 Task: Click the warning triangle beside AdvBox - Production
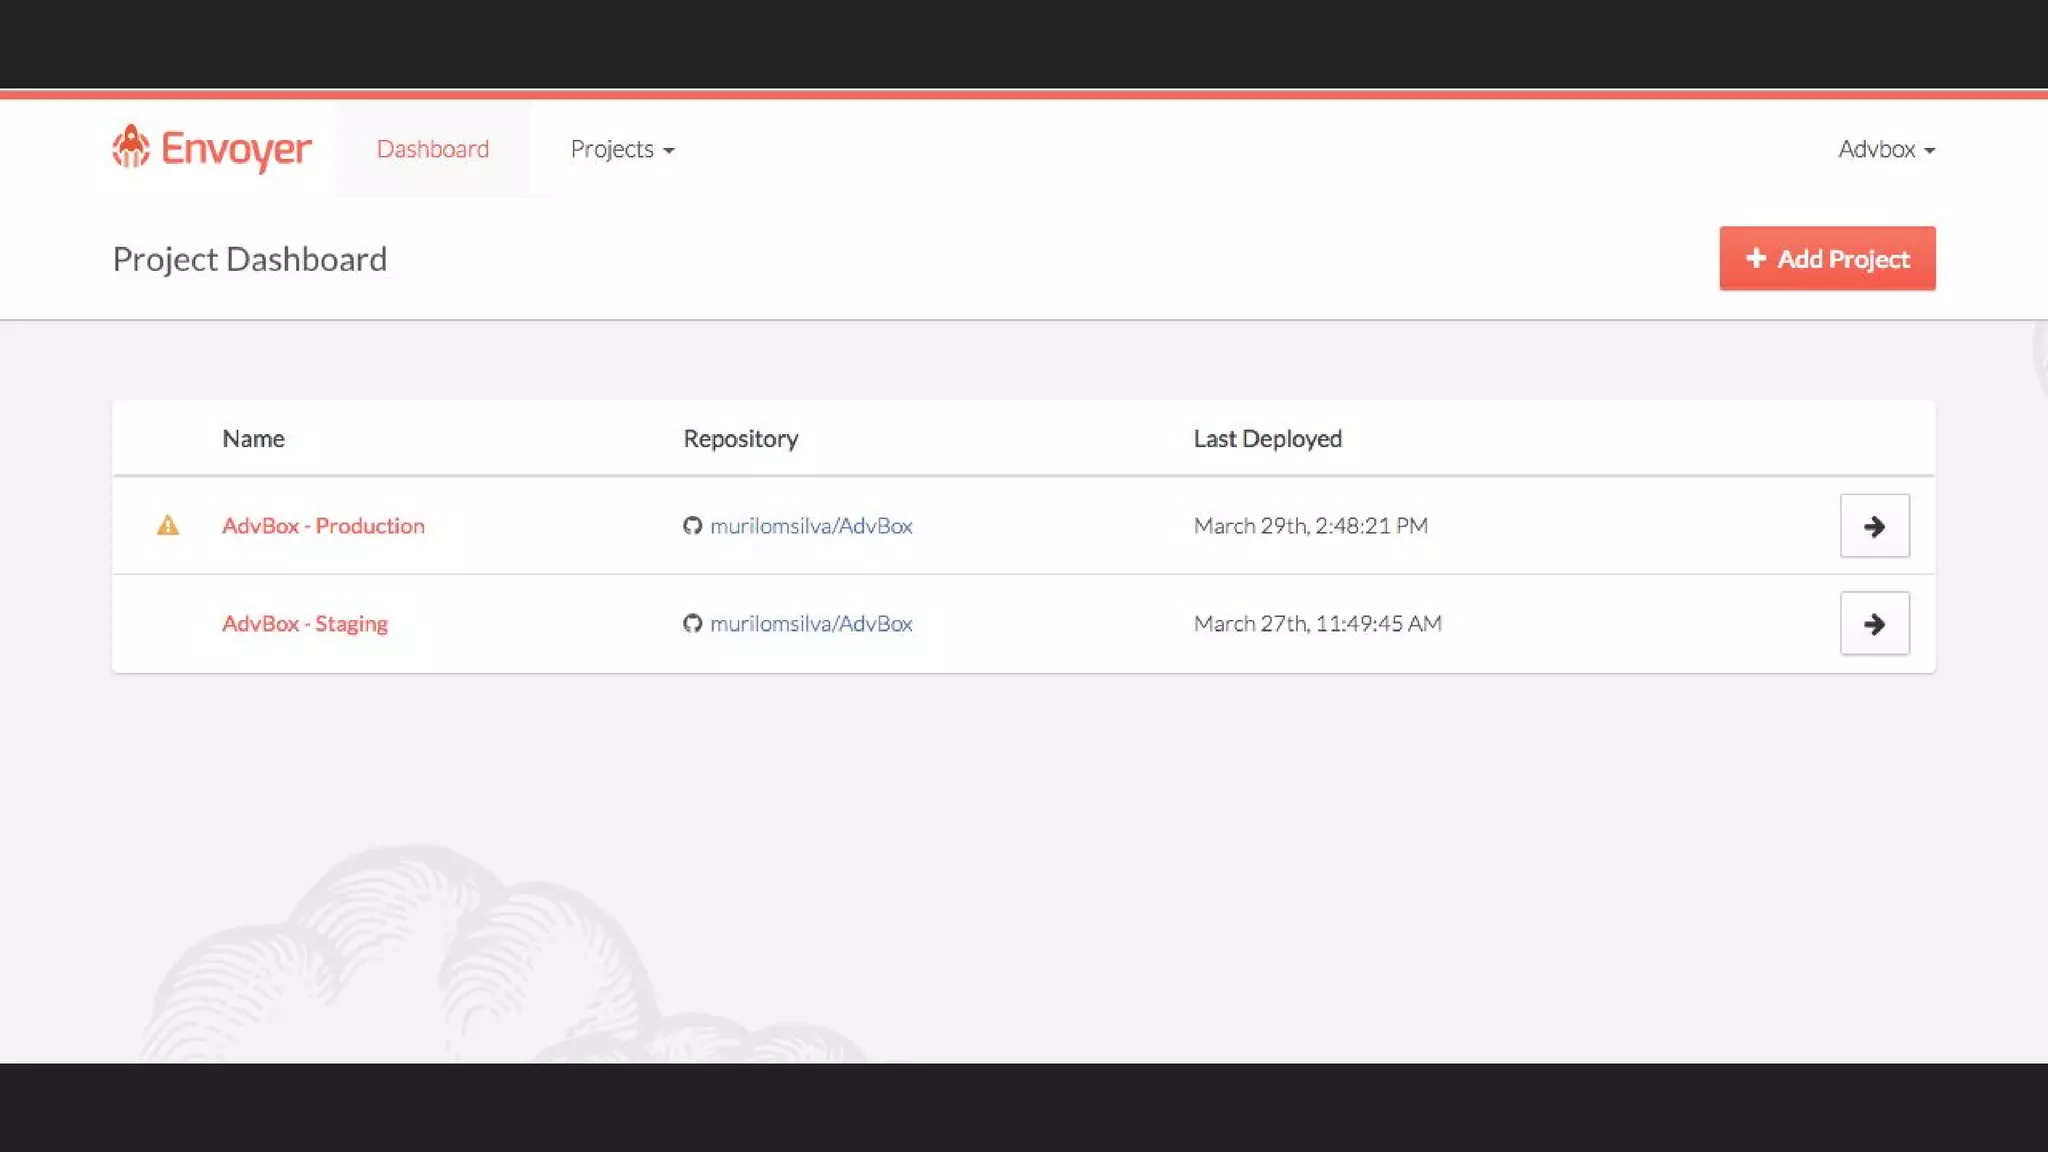[168, 525]
